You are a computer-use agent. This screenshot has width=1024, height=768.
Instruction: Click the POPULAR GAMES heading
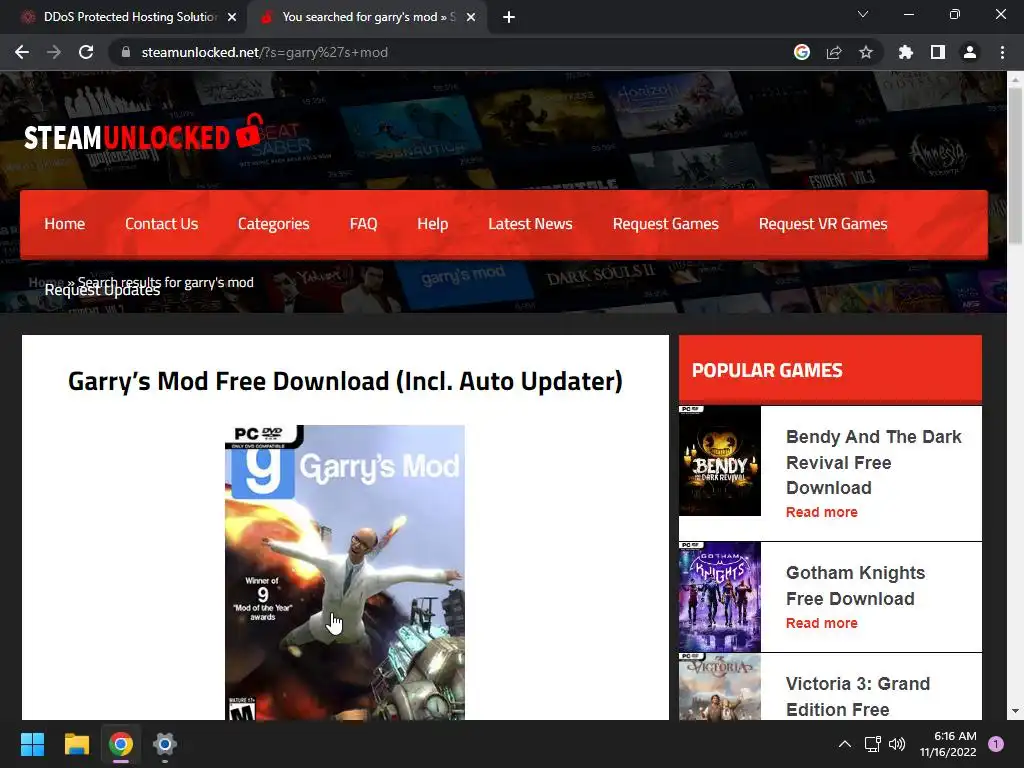click(x=767, y=370)
